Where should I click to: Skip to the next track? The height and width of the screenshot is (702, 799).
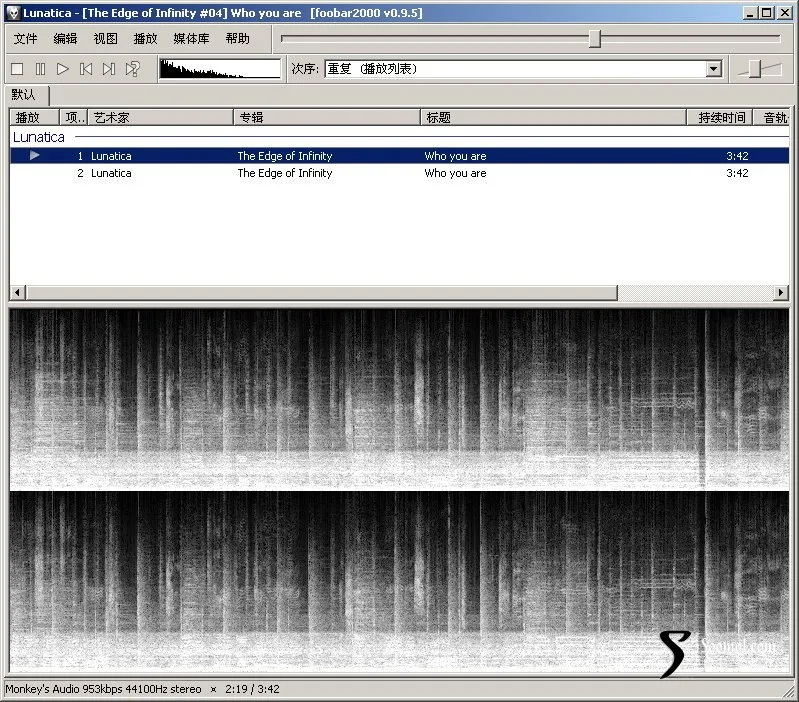(x=109, y=69)
